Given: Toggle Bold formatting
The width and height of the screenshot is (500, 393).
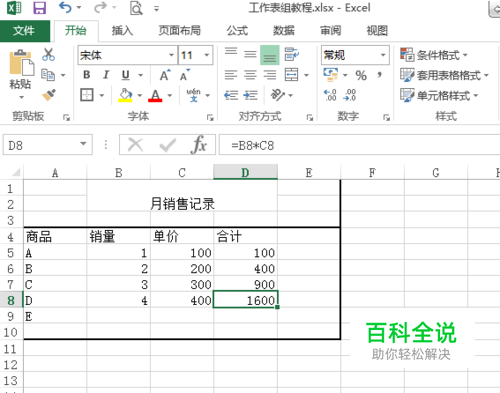Looking at the screenshot, I should point(87,75).
